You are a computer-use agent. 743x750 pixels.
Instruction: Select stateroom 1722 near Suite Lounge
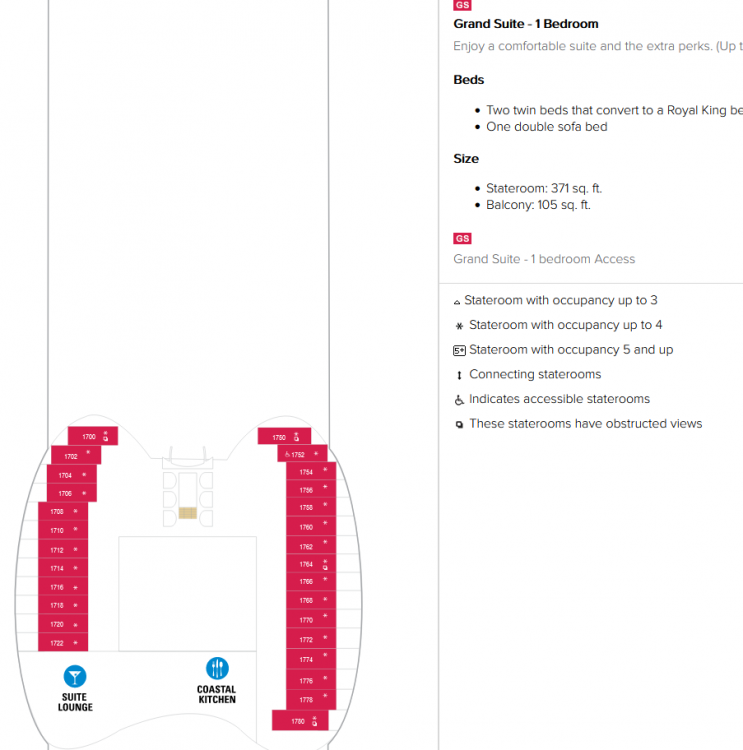[63, 642]
